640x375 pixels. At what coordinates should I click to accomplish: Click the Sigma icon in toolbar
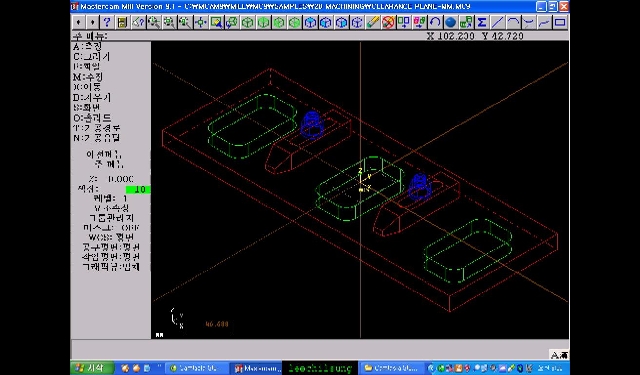pos(482,22)
